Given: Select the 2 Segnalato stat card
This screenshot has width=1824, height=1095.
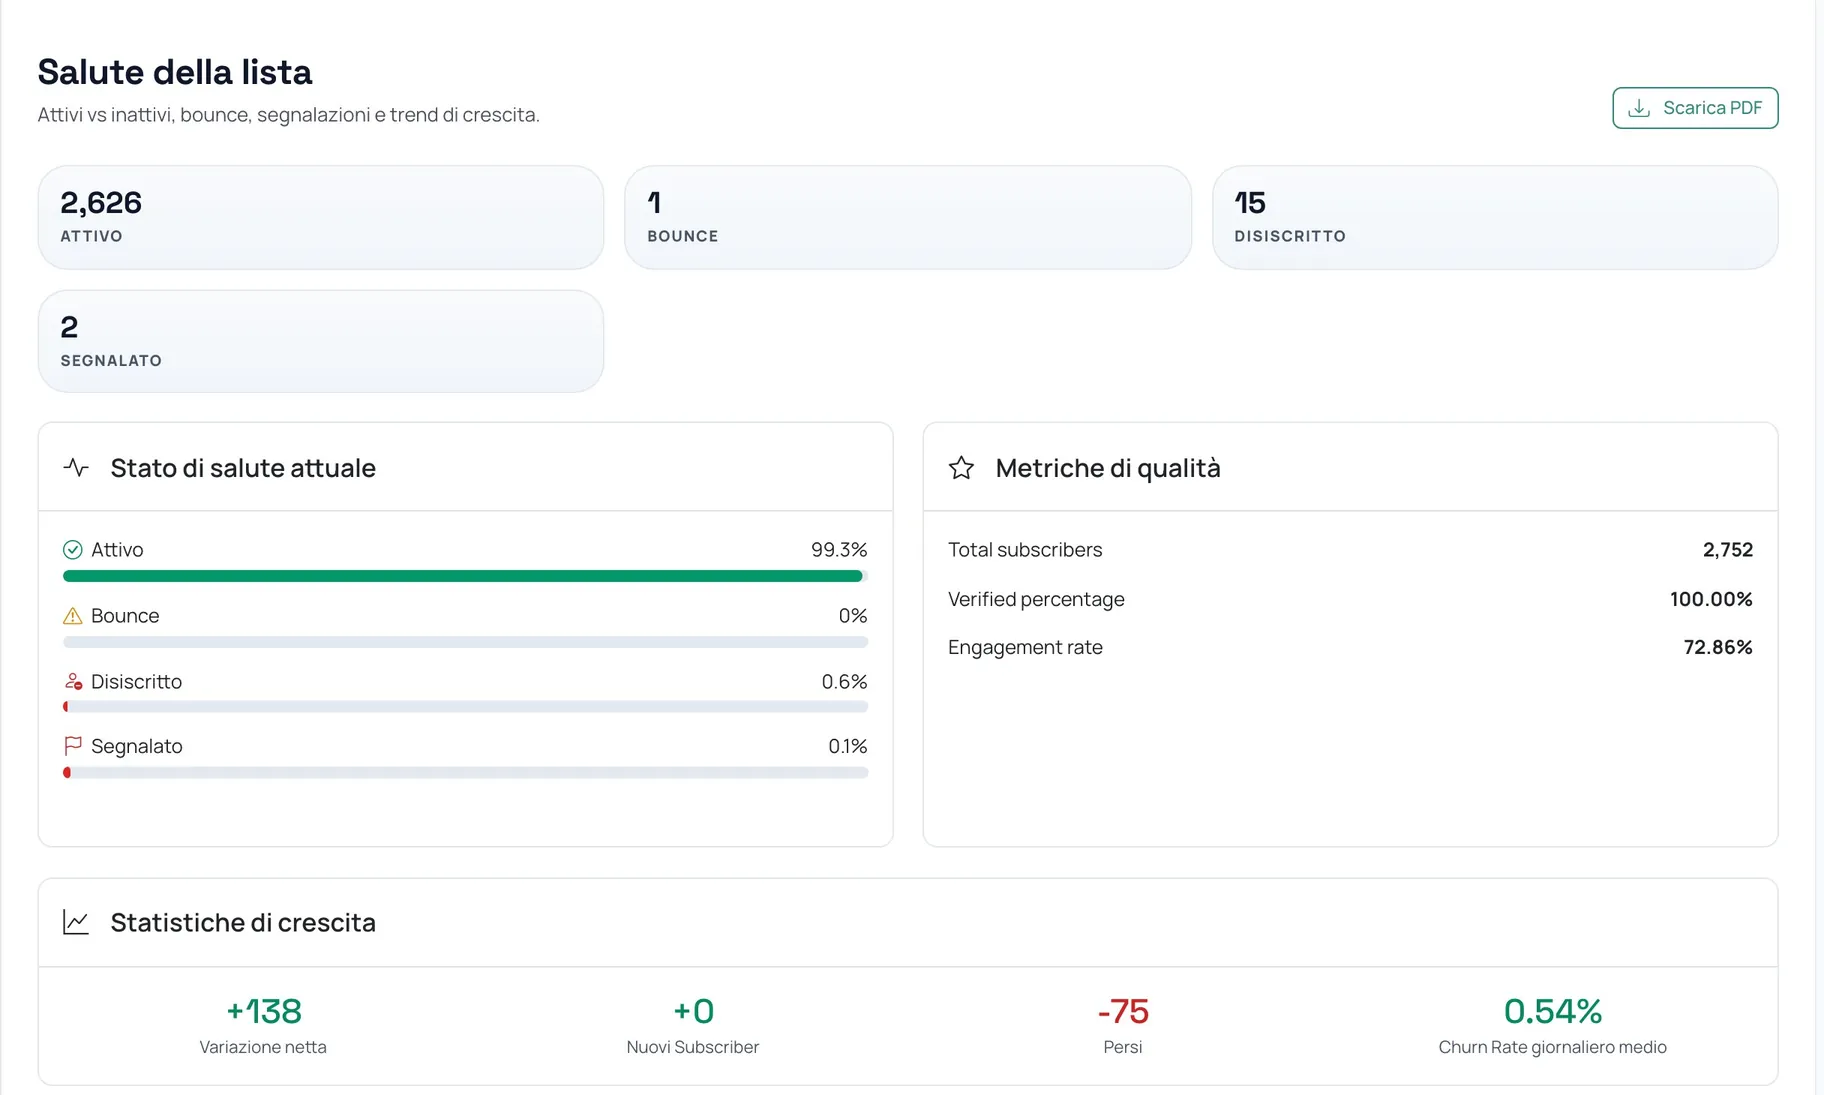Looking at the screenshot, I should tap(321, 341).
